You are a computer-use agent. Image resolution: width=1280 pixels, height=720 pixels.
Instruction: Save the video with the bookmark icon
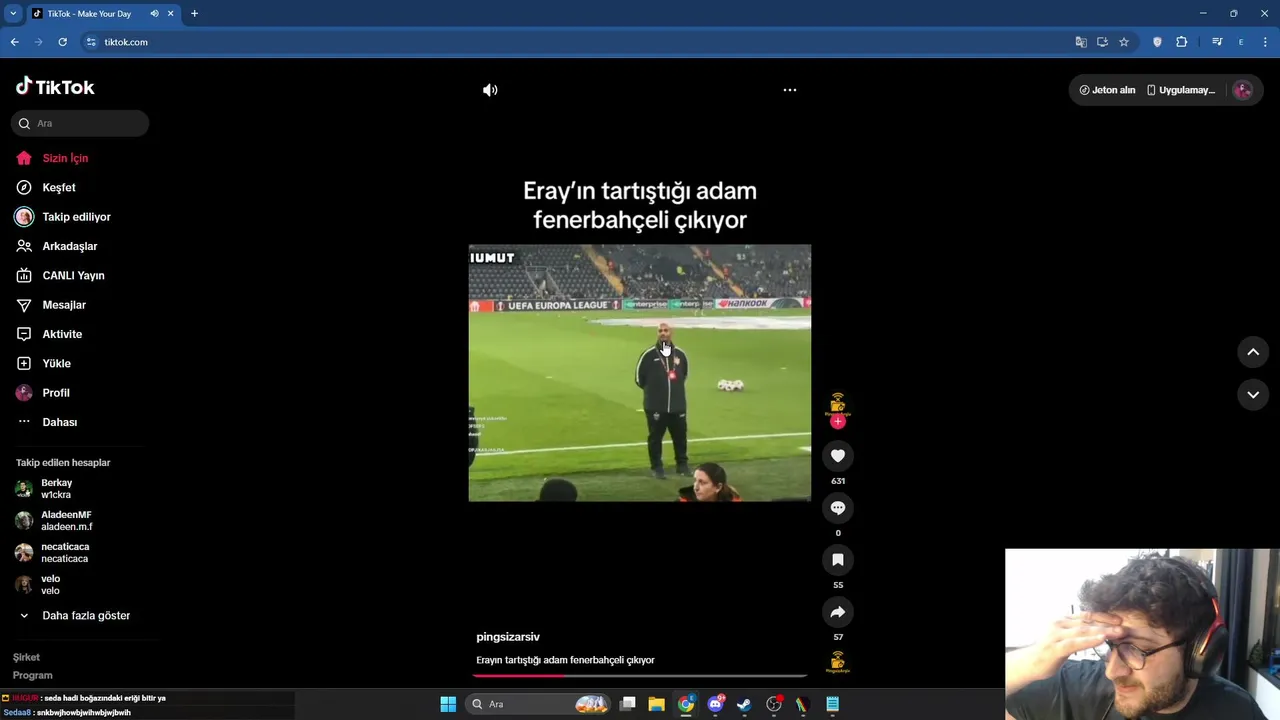tap(838, 560)
